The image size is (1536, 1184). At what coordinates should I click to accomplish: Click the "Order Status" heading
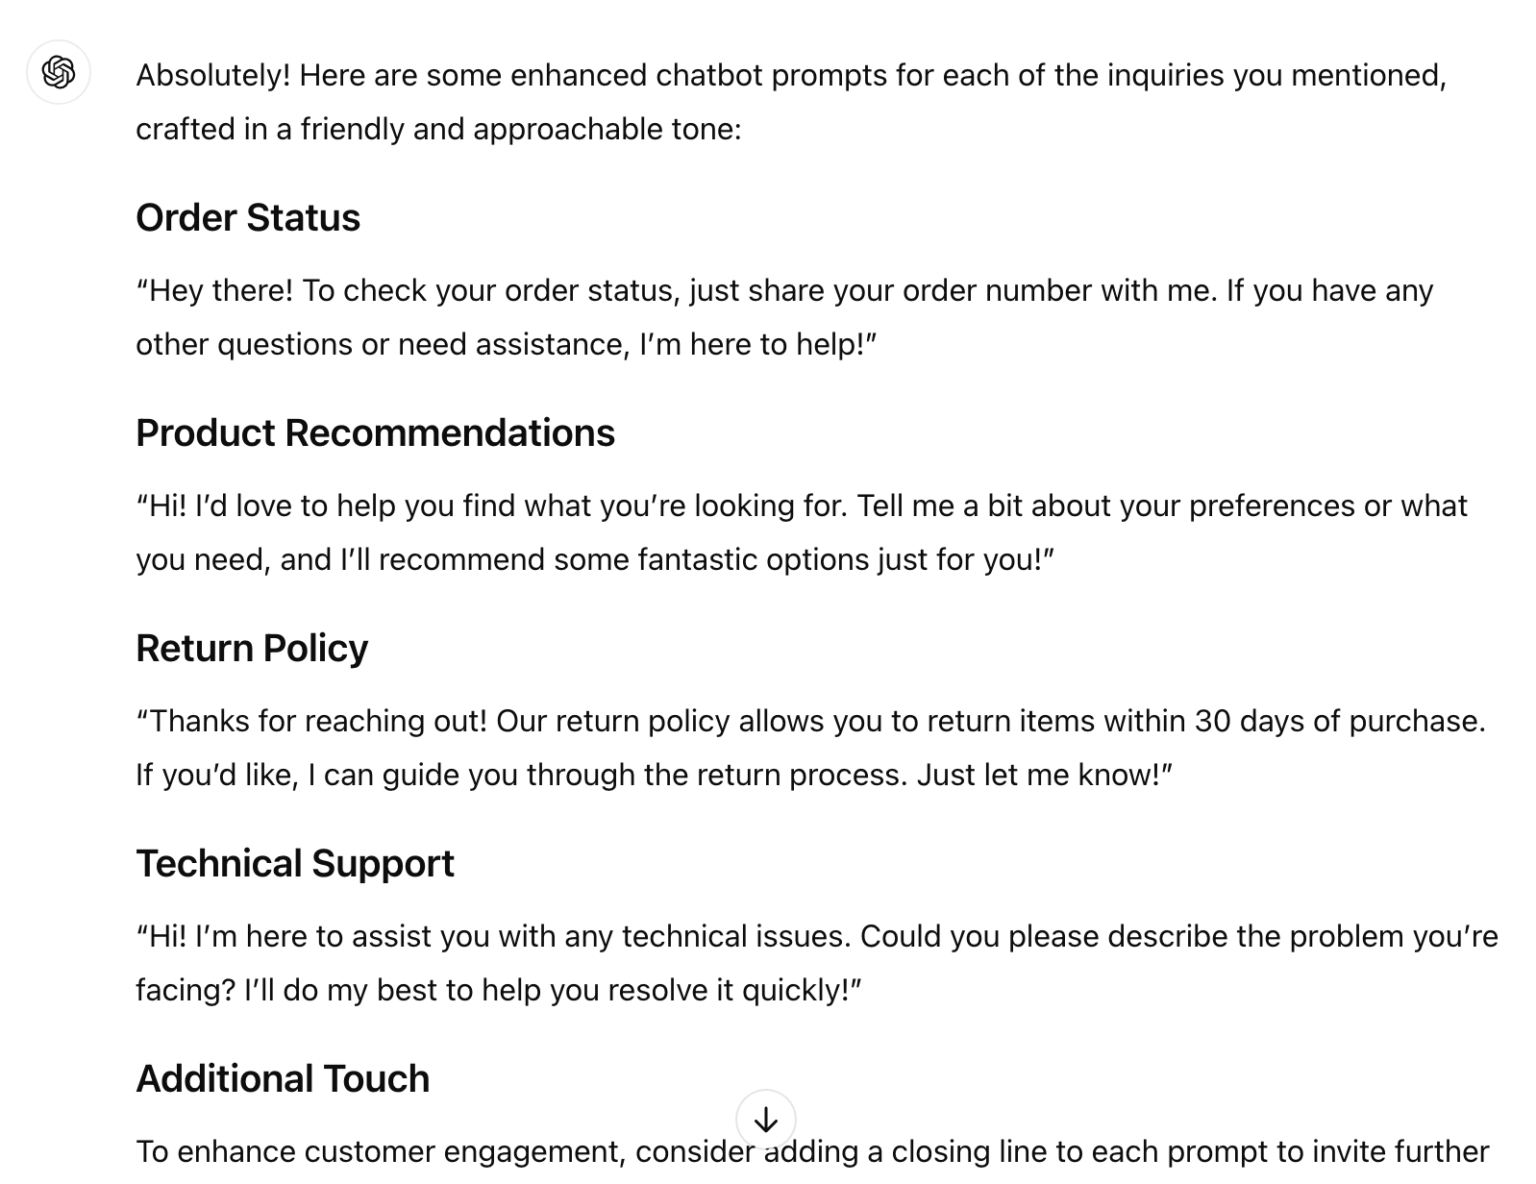click(248, 218)
